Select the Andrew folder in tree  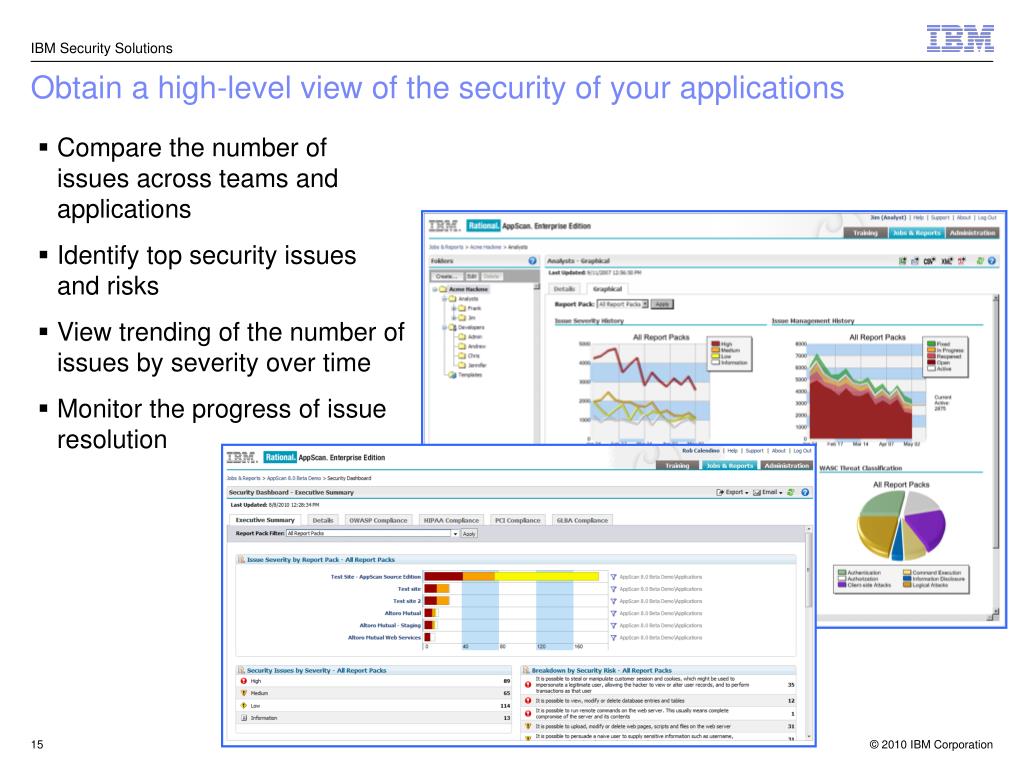point(471,347)
